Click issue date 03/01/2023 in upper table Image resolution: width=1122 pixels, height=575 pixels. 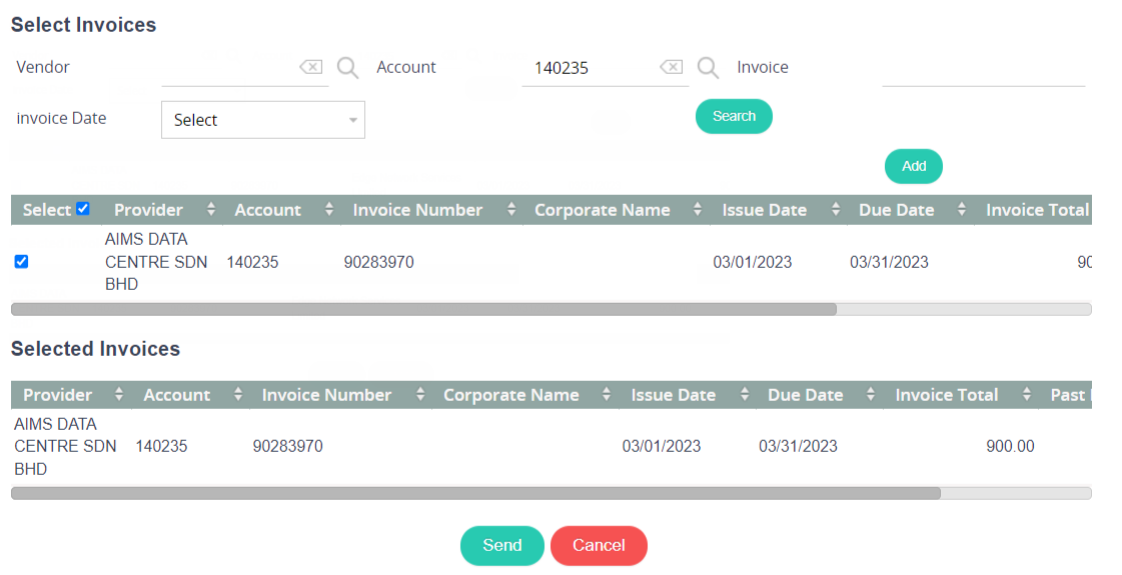click(752, 262)
